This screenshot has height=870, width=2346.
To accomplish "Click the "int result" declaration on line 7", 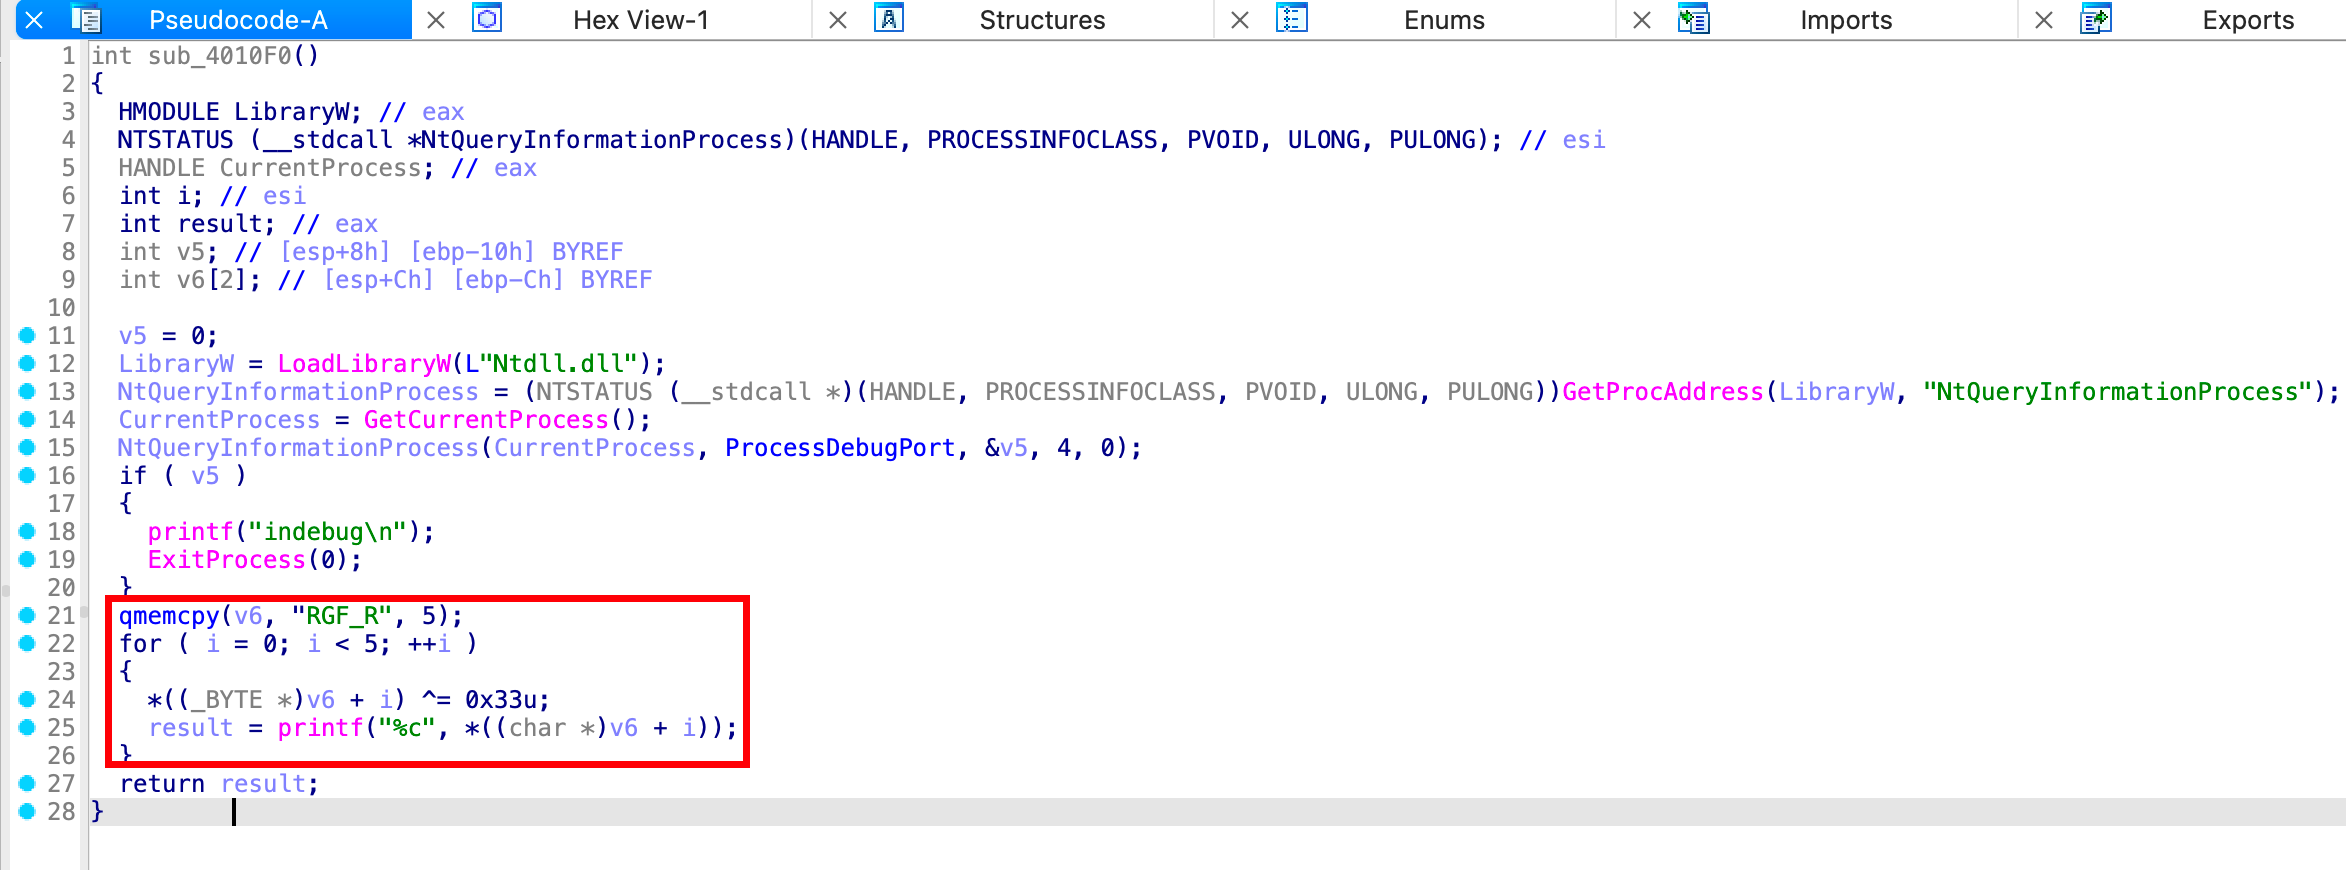I will click(197, 224).
